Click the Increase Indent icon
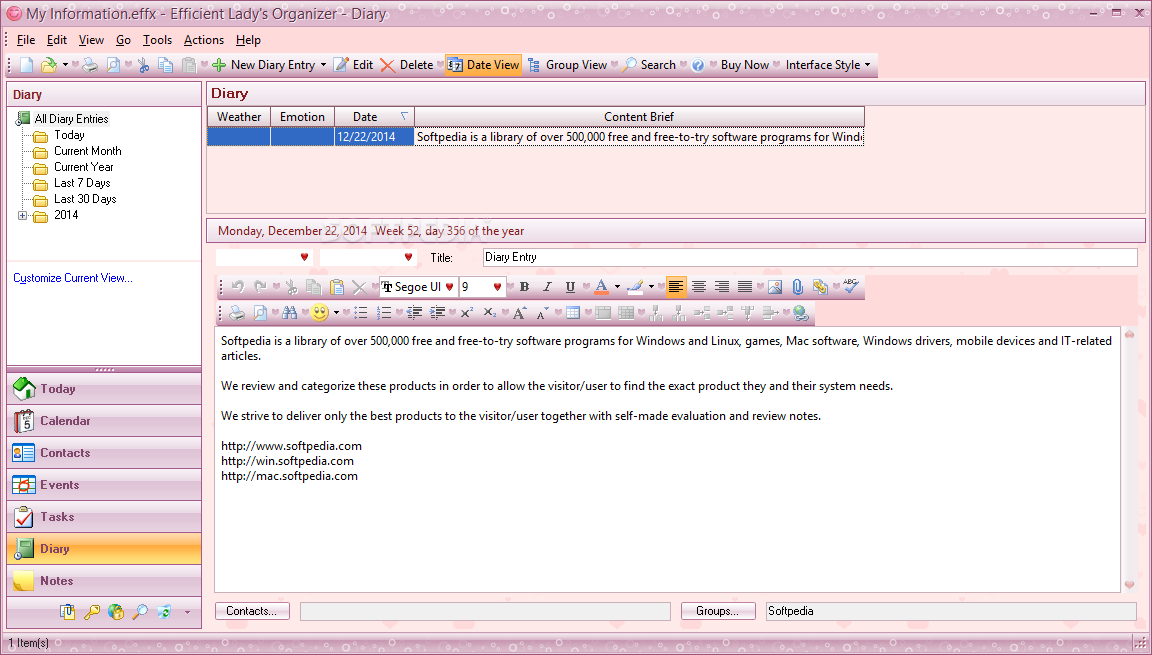This screenshot has height=655, width=1152. (437, 313)
